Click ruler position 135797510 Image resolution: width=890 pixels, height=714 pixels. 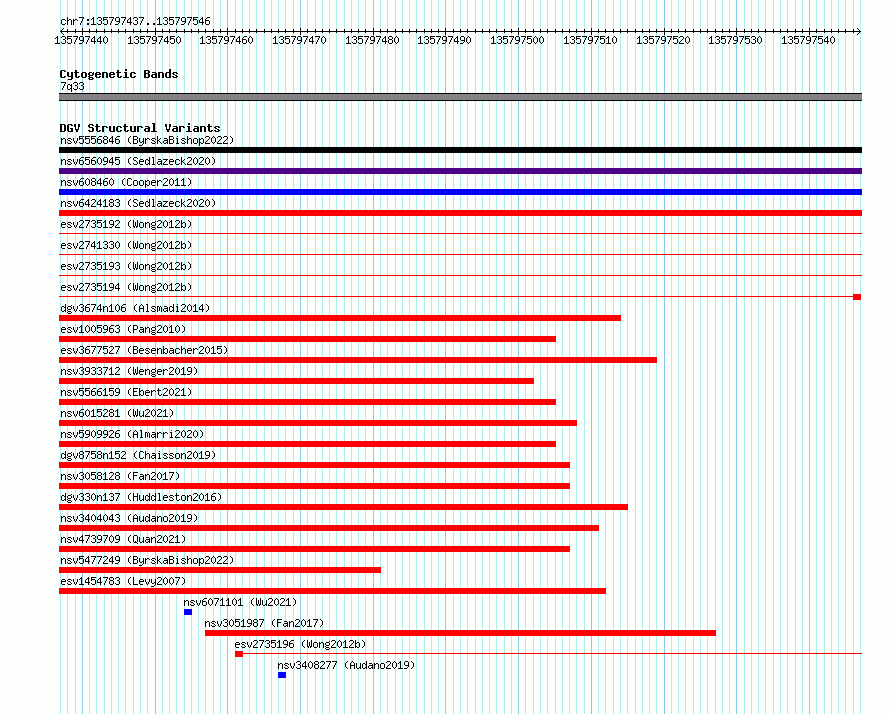(x=590, y=40)
